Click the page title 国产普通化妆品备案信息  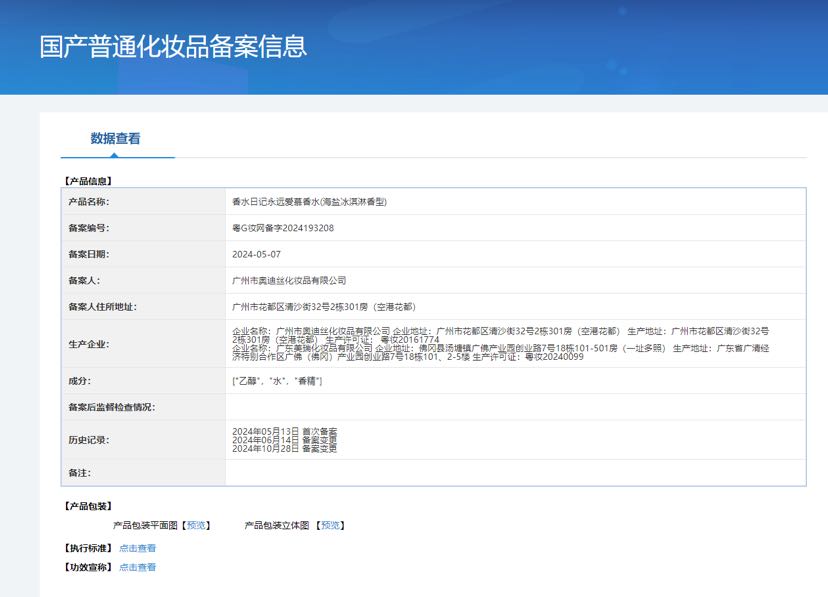(173, 46)
